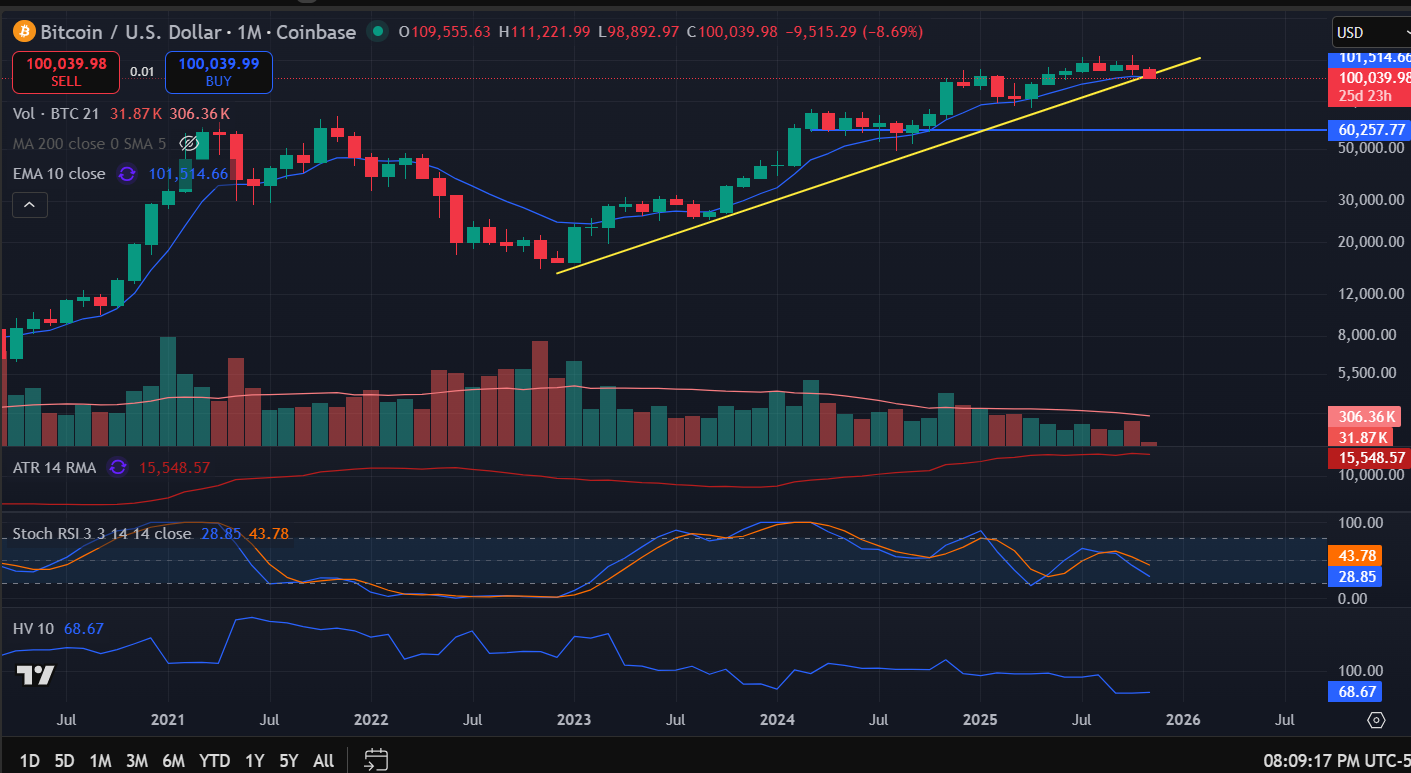Click the TradingView logo watermark
Viewport: 1411px width, 773px height.
37,676
